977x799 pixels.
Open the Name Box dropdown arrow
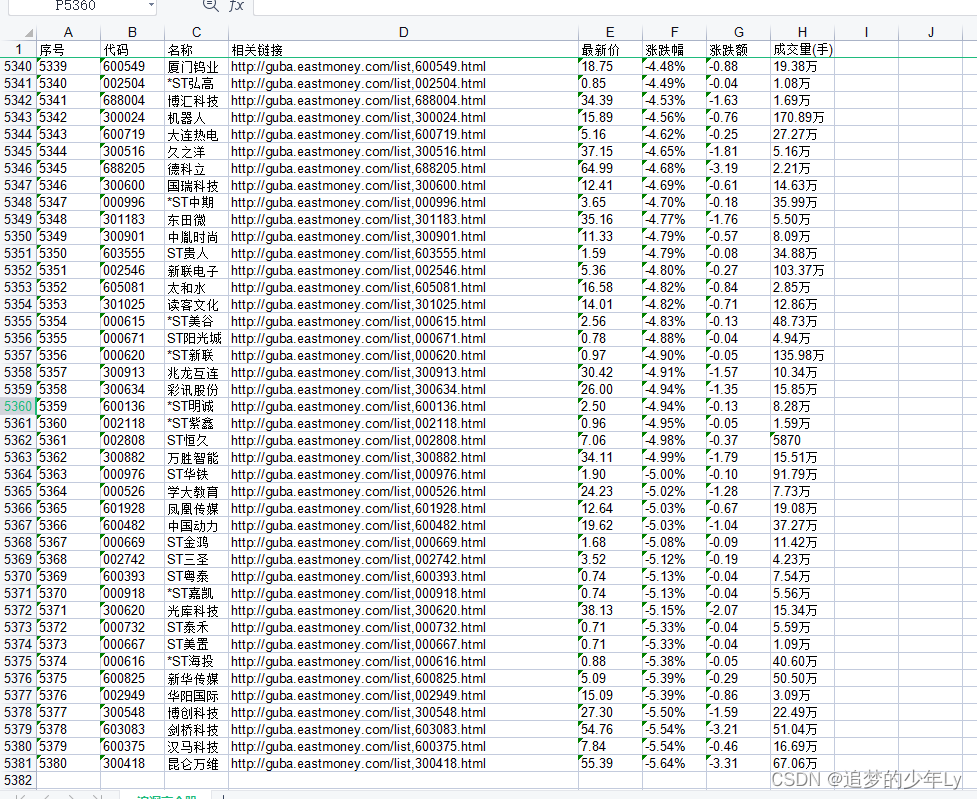(x=151, y=6)
